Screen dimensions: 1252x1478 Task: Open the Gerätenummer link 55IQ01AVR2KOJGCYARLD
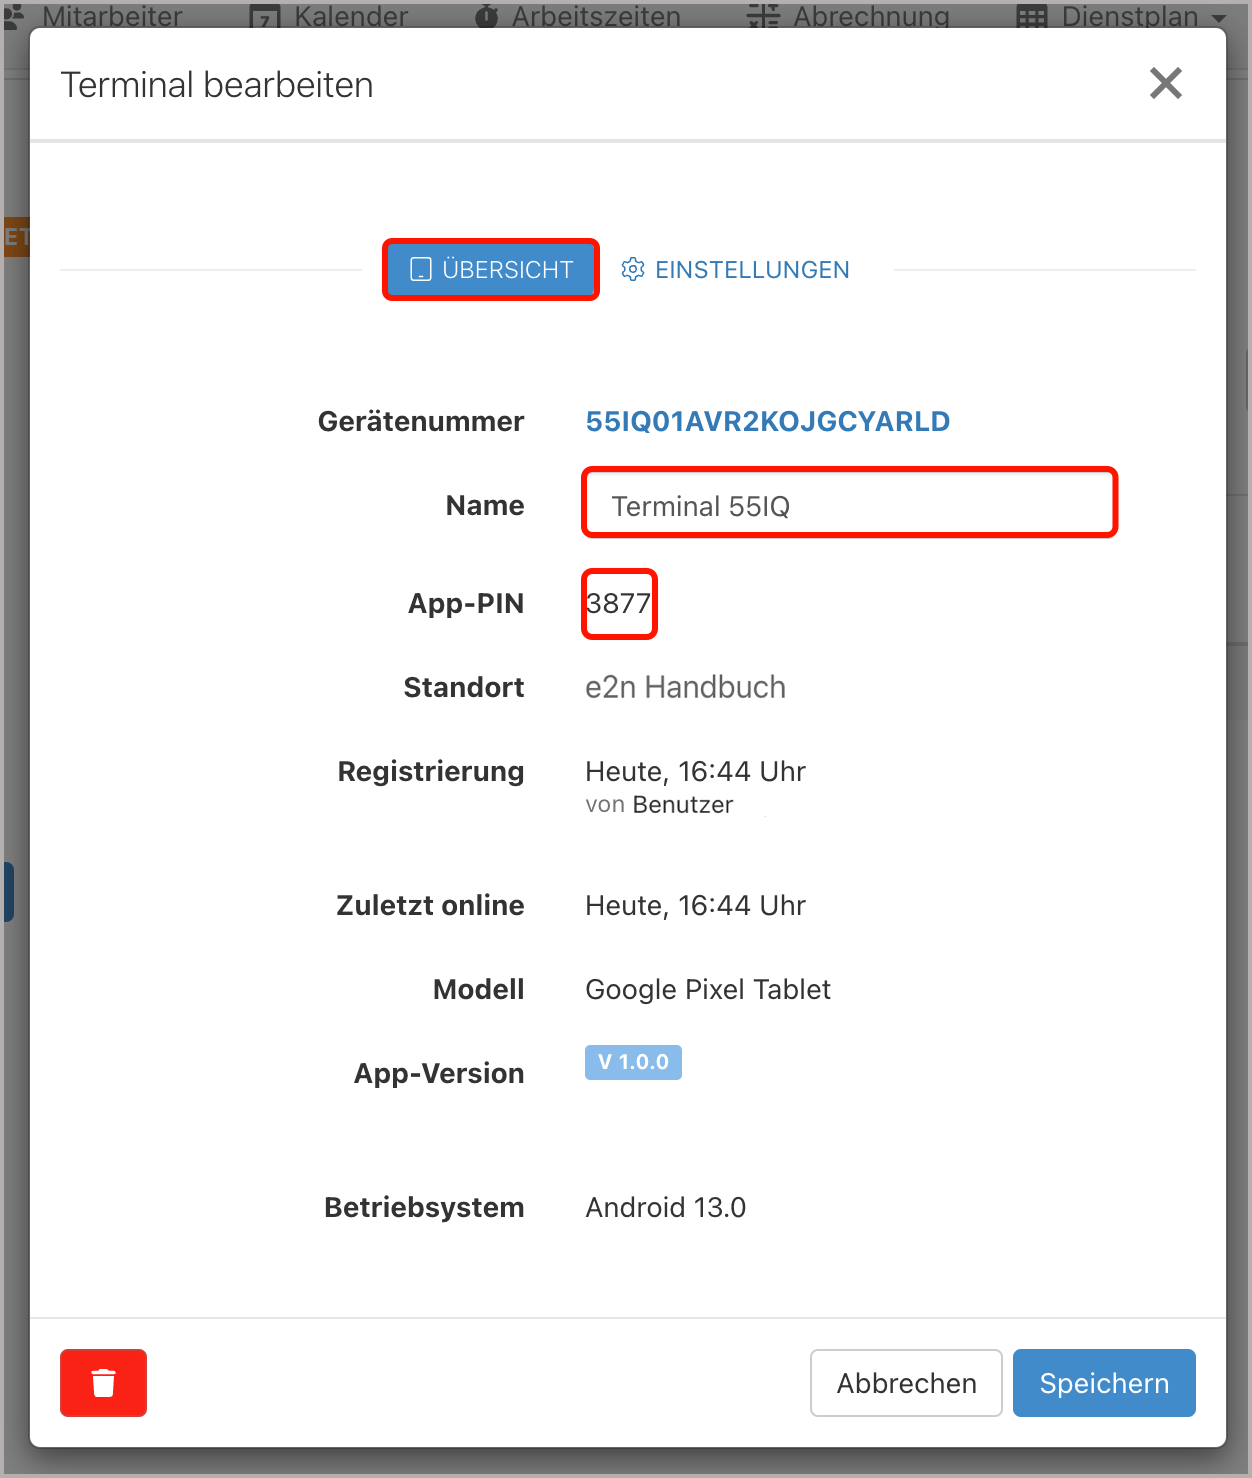tap(768, 421)
